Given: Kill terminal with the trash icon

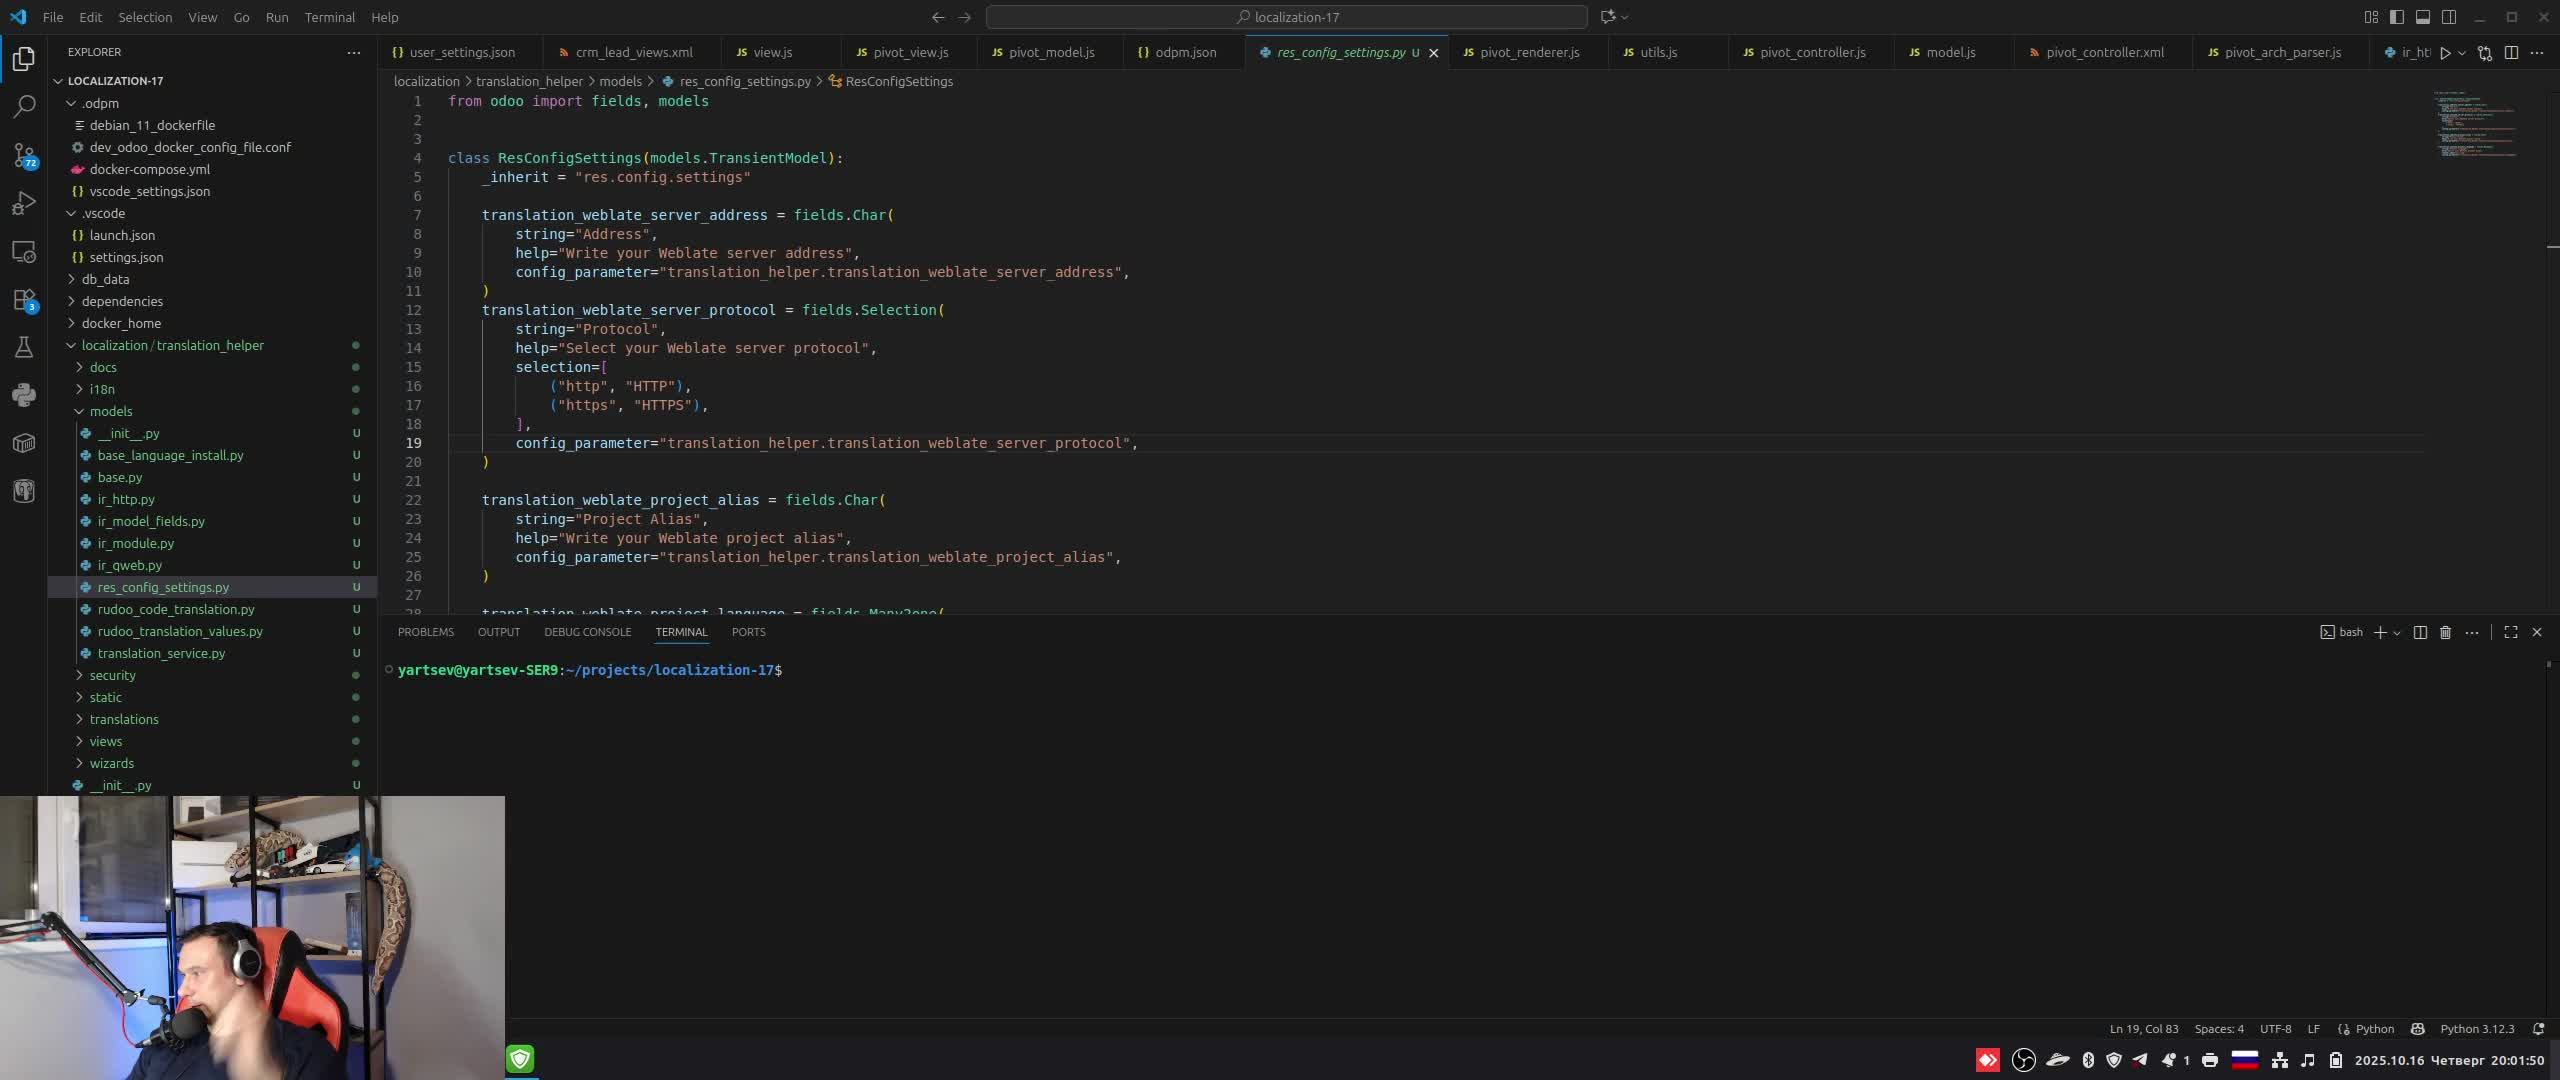Looking at the screenshot, I should coord(2445,632).
